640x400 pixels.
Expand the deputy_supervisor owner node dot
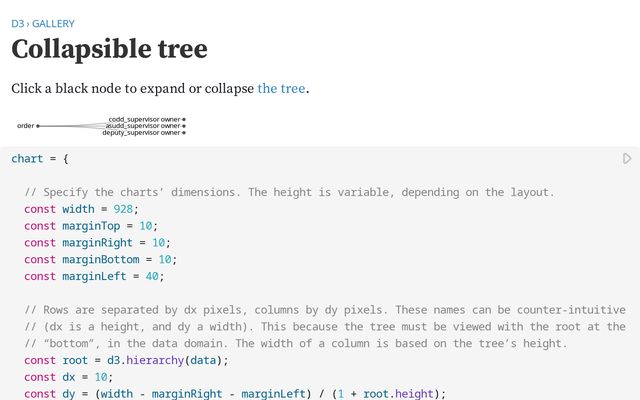pos(184,132)
